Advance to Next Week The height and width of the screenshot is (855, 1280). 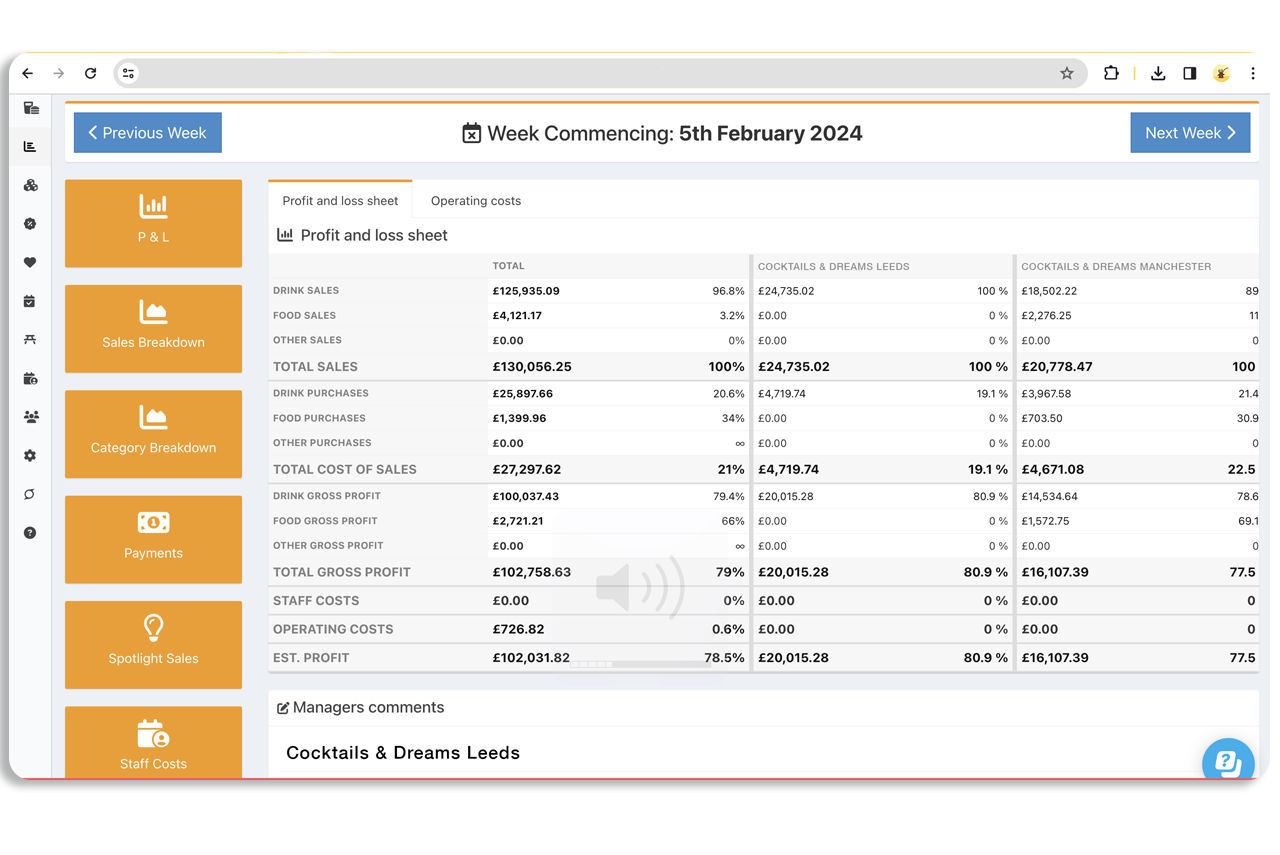click(x=1190, y=133)
